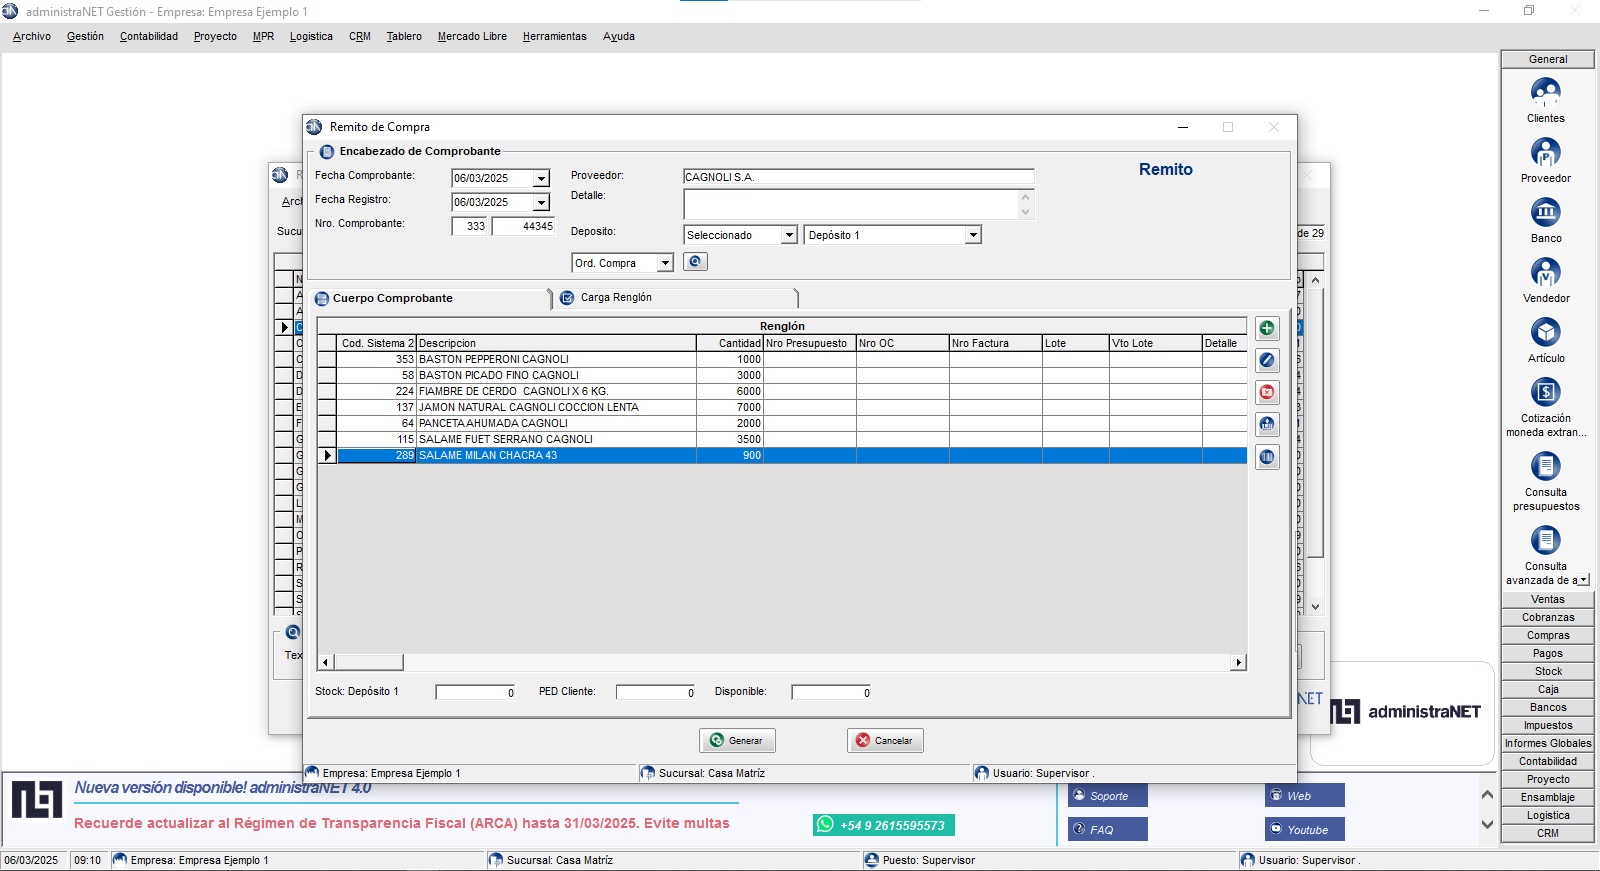Open Cotización moneda extranjera icon
1600x871 pixels.
coord(1545,392)
